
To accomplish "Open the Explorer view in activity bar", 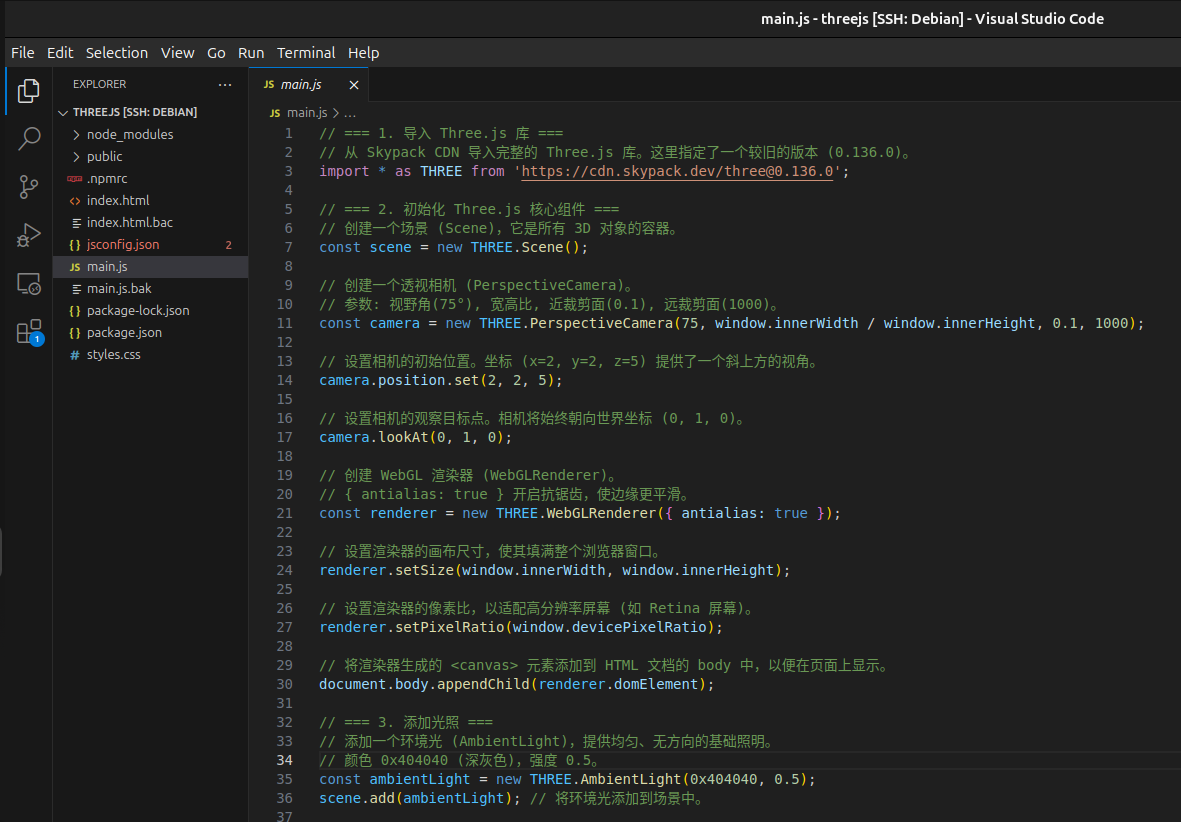I will coord(29,91).
